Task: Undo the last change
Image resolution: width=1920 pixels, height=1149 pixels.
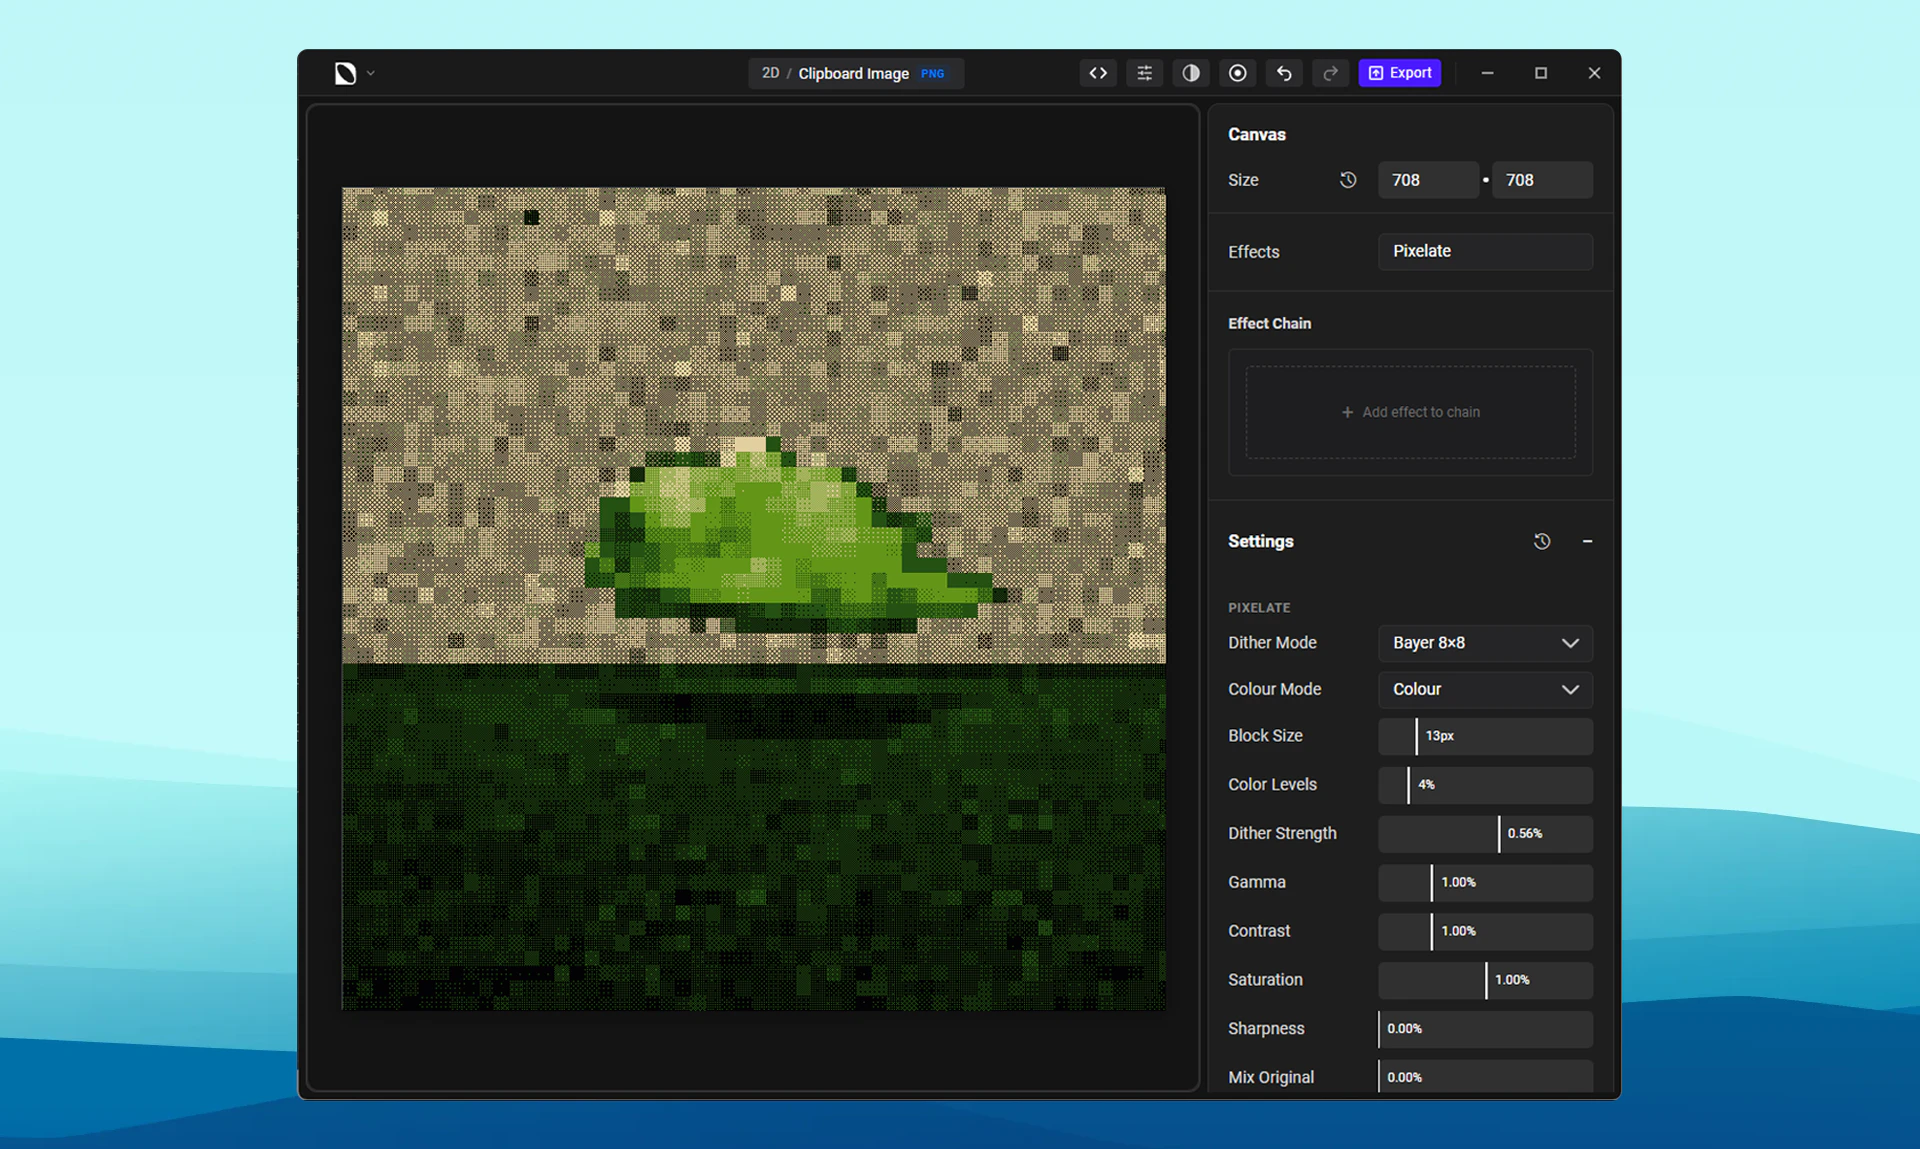Action: [1284, 72]
